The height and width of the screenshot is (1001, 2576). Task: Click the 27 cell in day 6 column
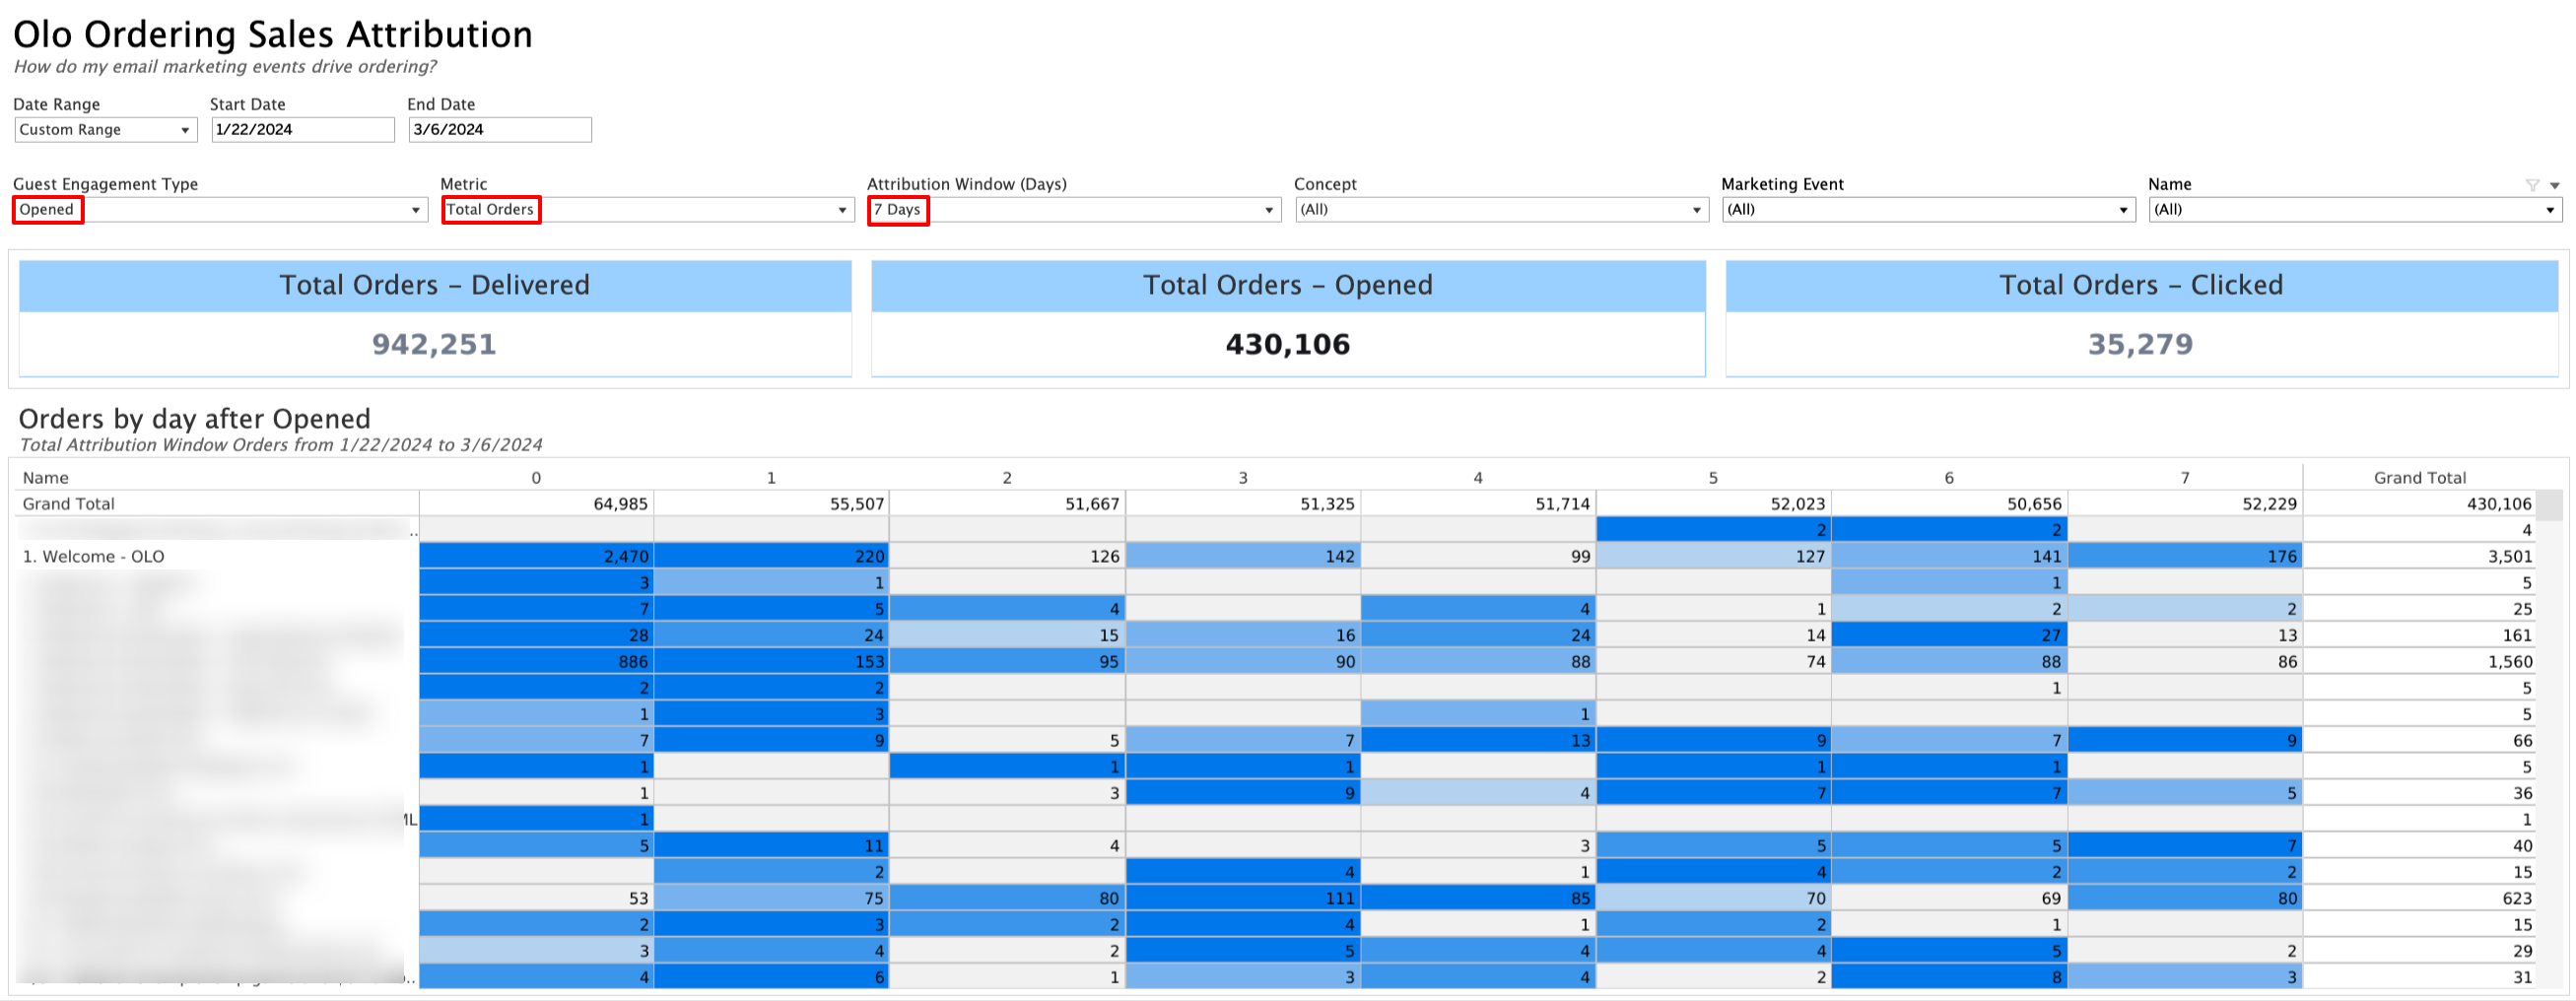tap(1949, 636)
